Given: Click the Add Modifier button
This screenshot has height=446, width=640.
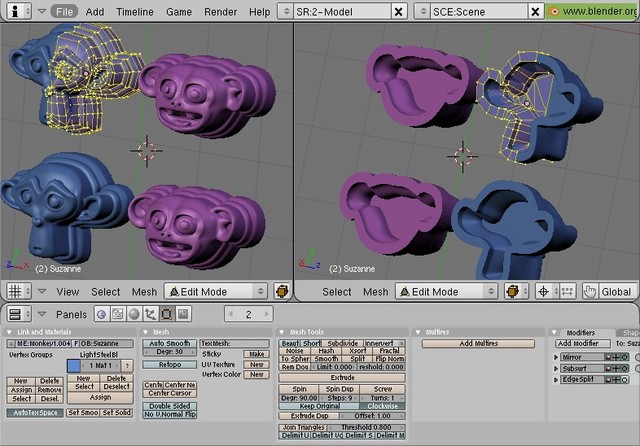Looking at the screenshot, I should [582, 344].
